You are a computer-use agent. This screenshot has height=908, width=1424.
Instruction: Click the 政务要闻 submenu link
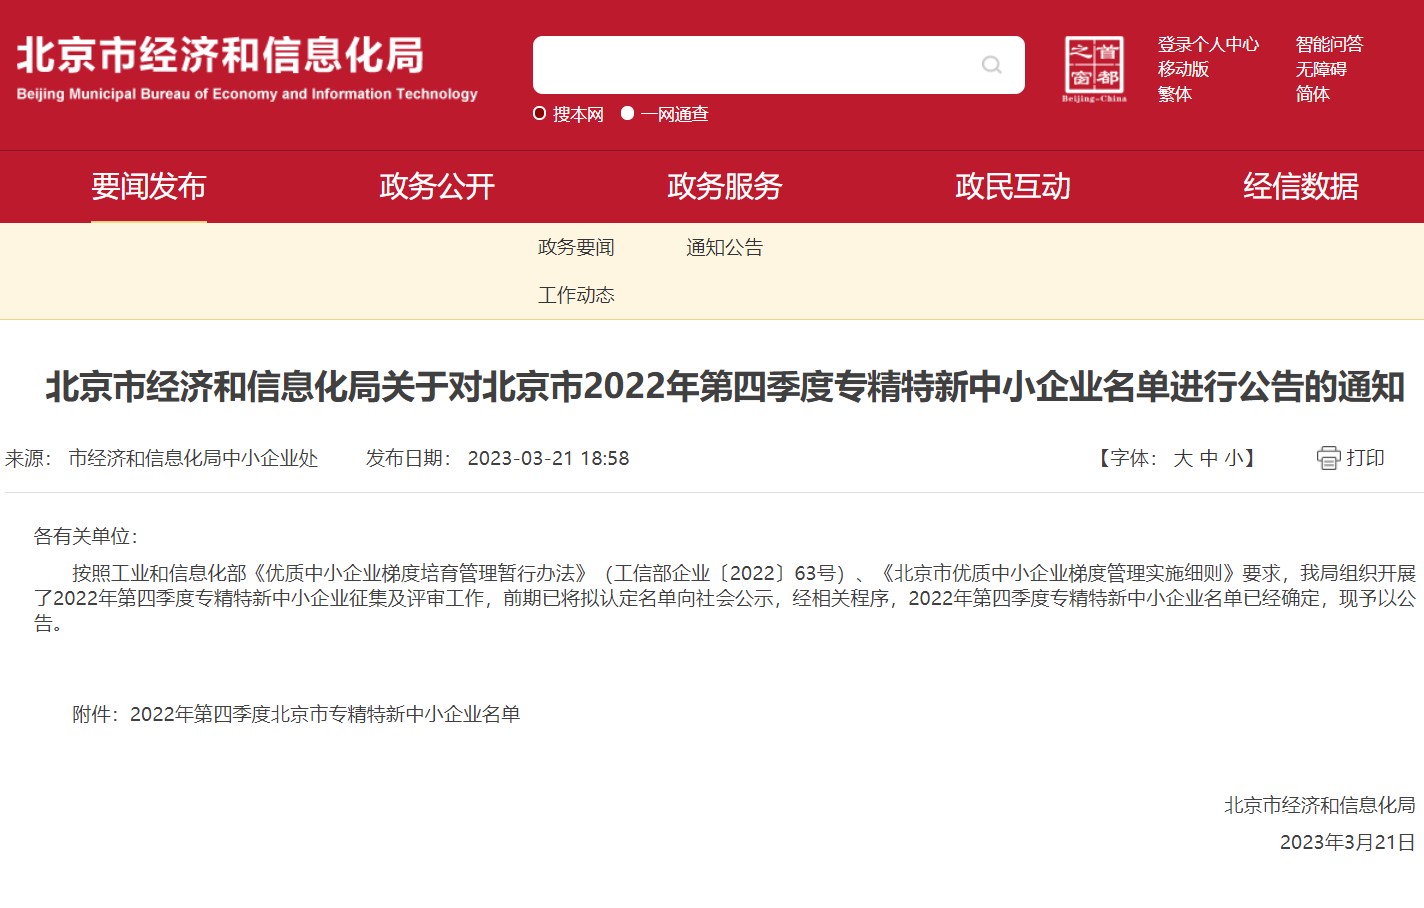coord(576,248)
